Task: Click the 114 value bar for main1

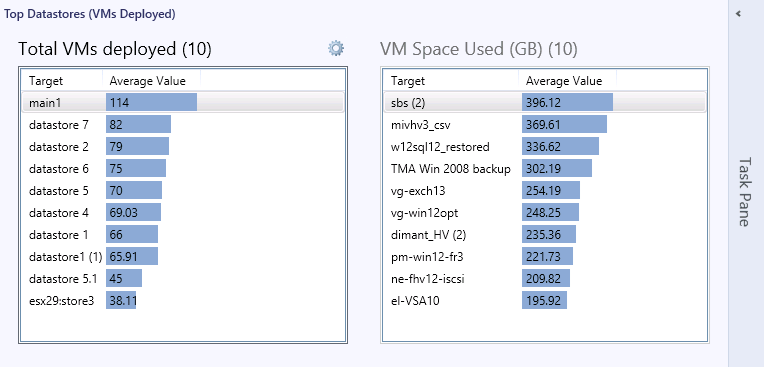Action: [x=152, y=102]
